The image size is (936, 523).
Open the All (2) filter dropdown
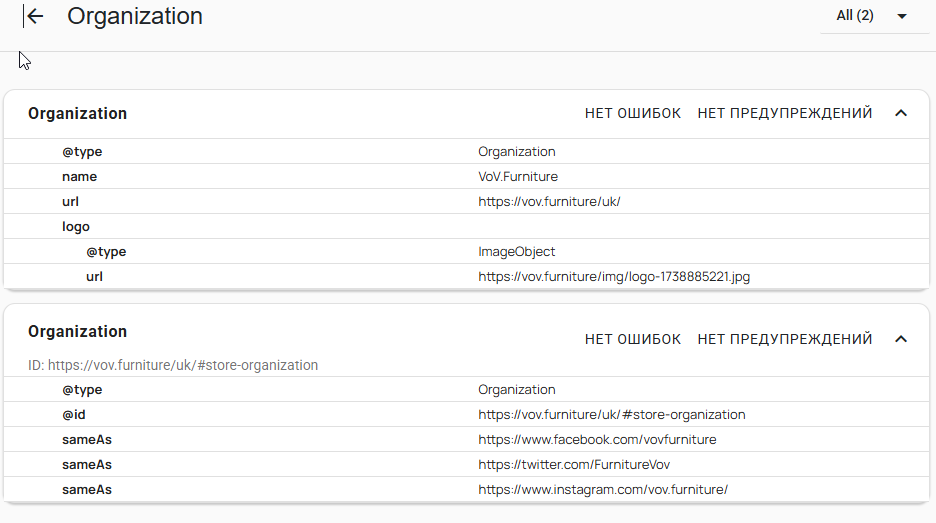(874, 16)
